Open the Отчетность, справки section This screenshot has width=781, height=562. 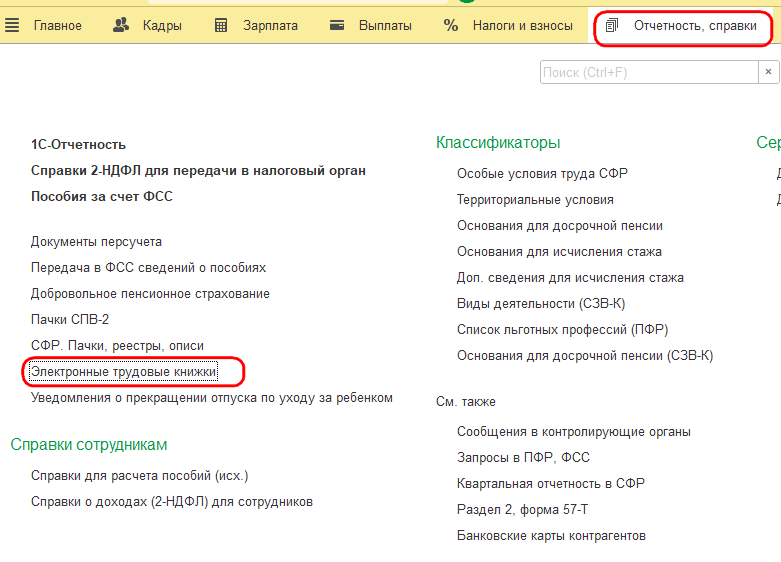pyautogui.click(x=695, y=25)
